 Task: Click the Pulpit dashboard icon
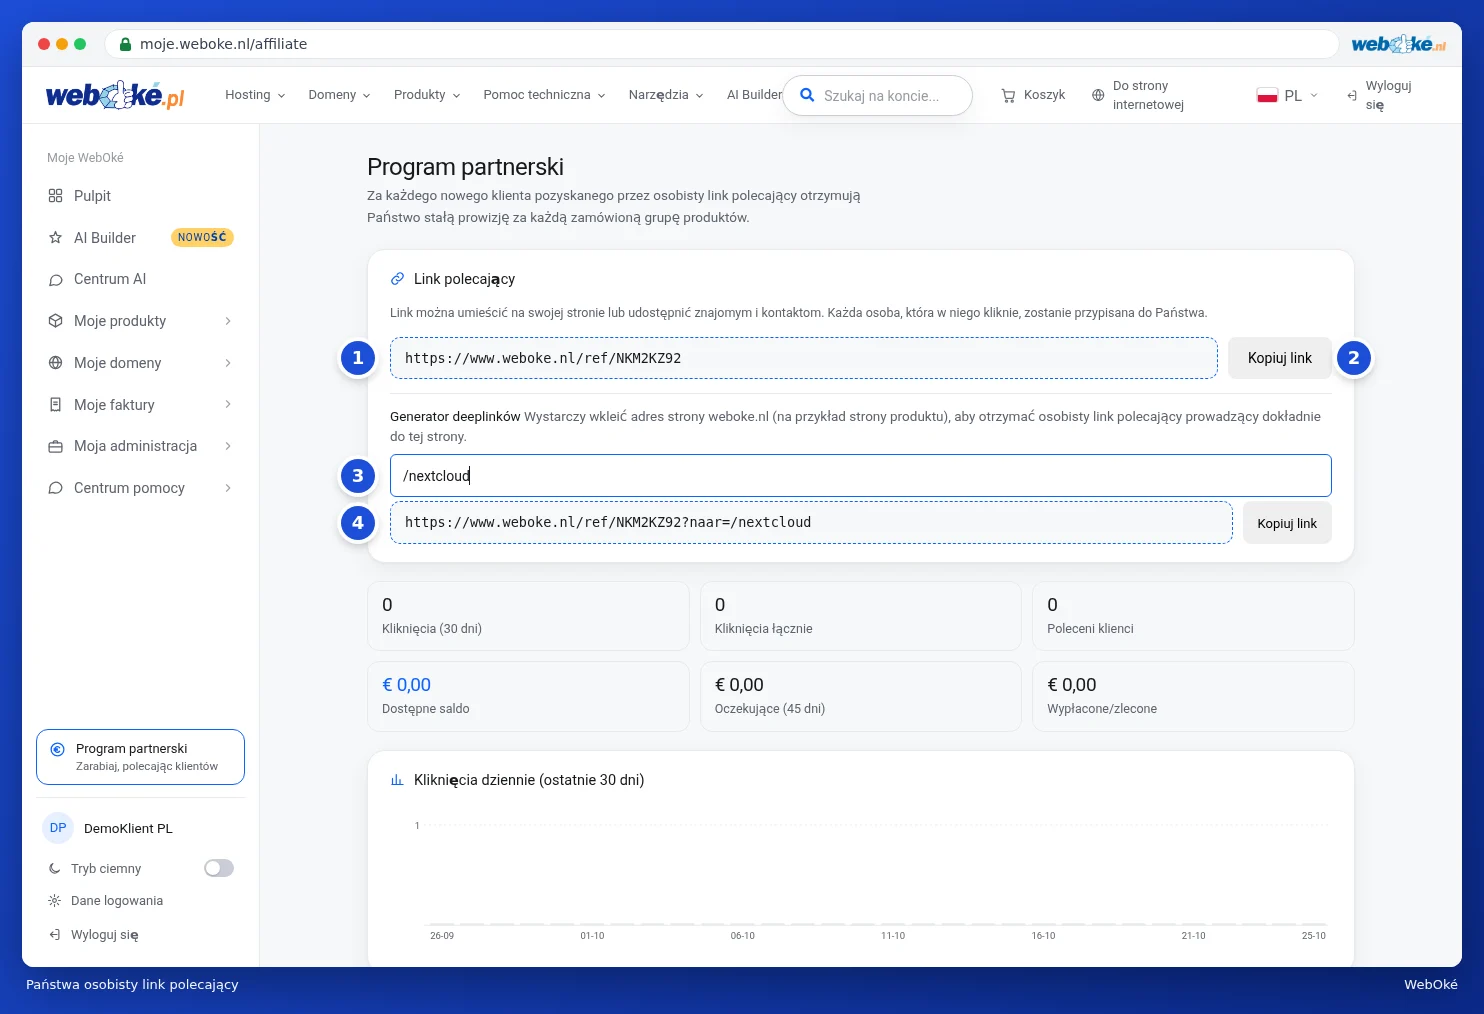(55, 196)
